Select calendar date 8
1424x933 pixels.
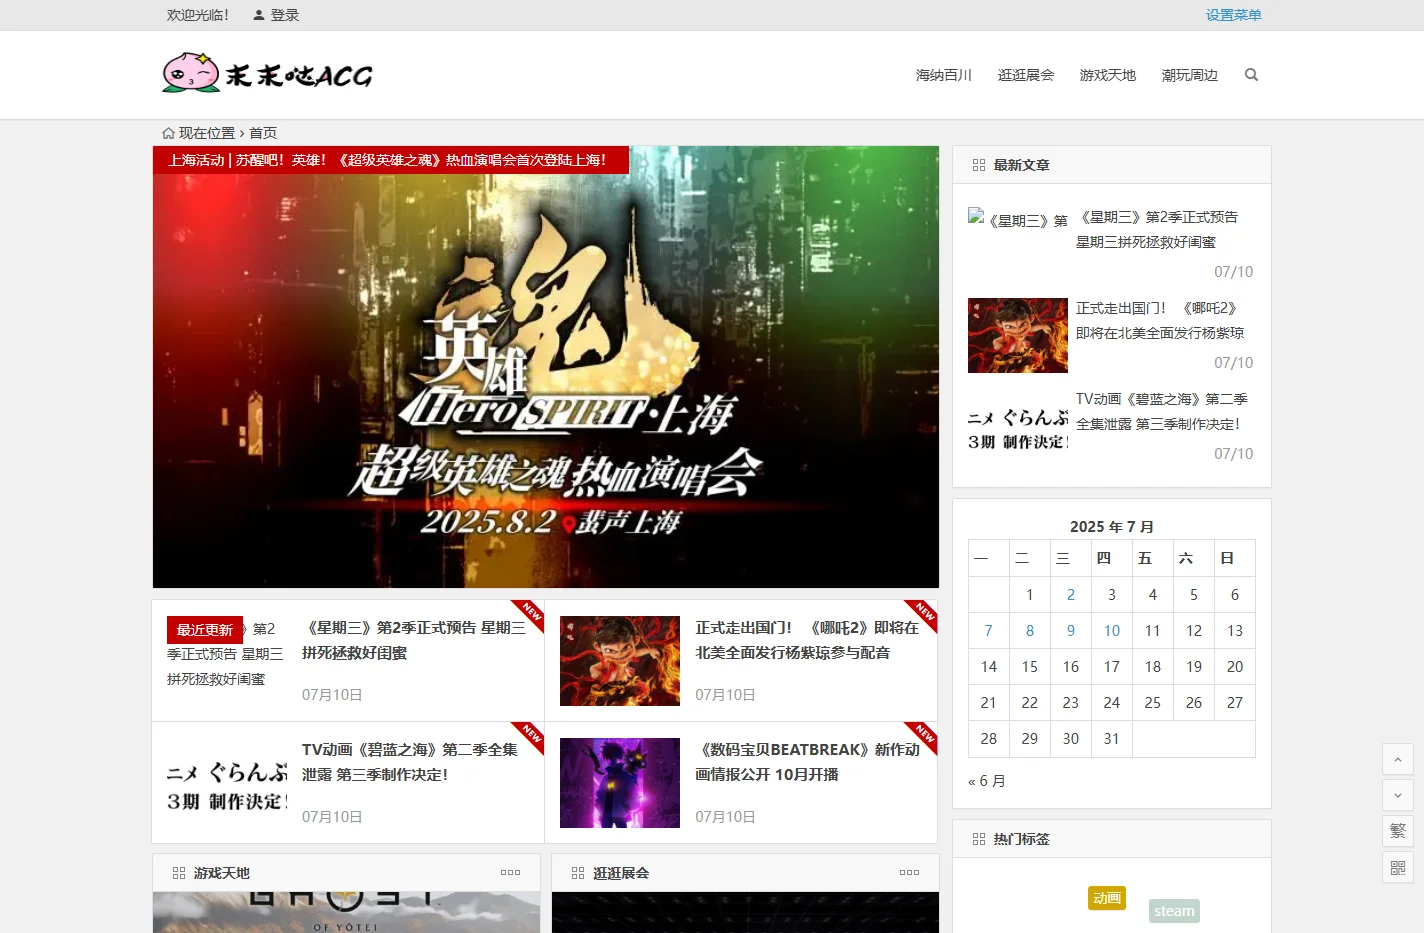(x=1030, y=631)
